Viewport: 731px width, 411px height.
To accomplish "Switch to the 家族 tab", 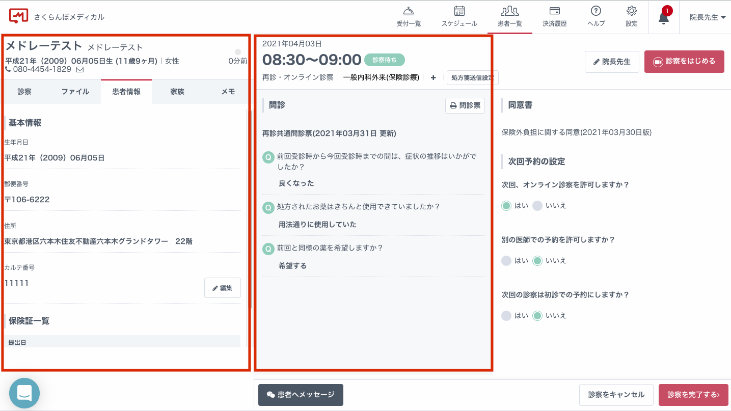I will [176, 91].
